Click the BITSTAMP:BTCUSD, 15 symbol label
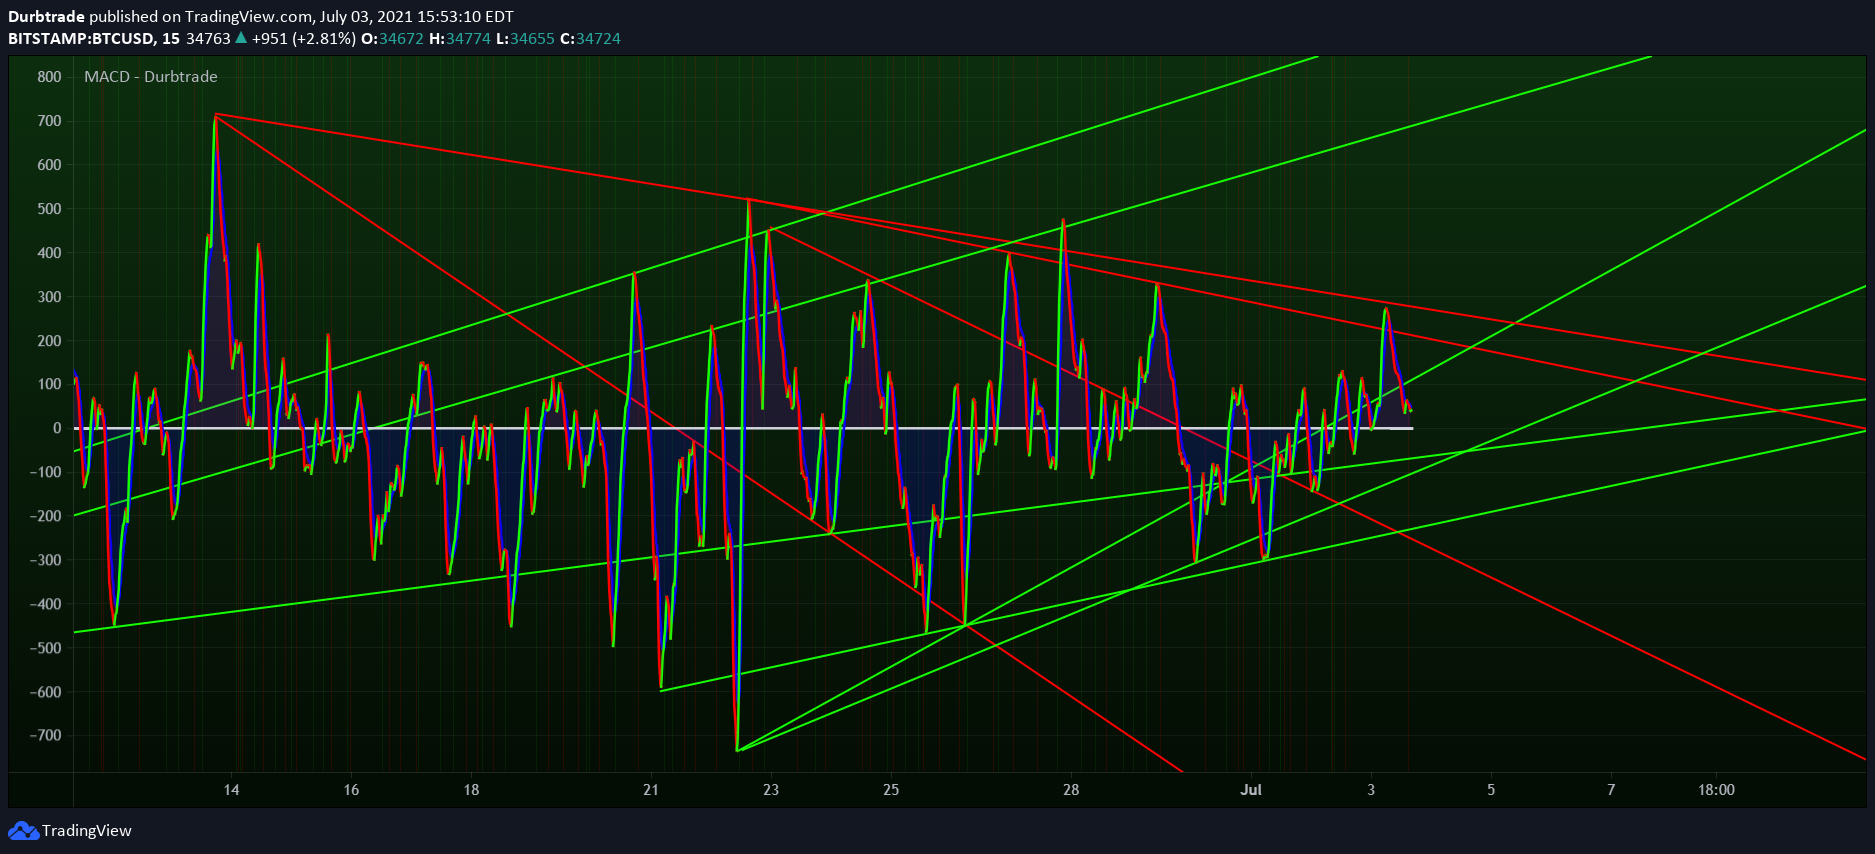1875x854 pixels. point(94,39)
